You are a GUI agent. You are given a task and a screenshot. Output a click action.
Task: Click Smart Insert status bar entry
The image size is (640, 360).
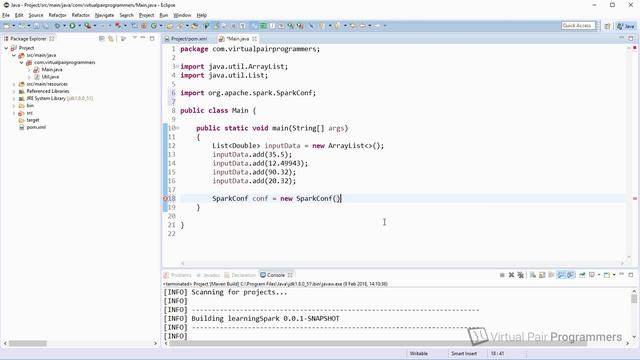[464, 353]
